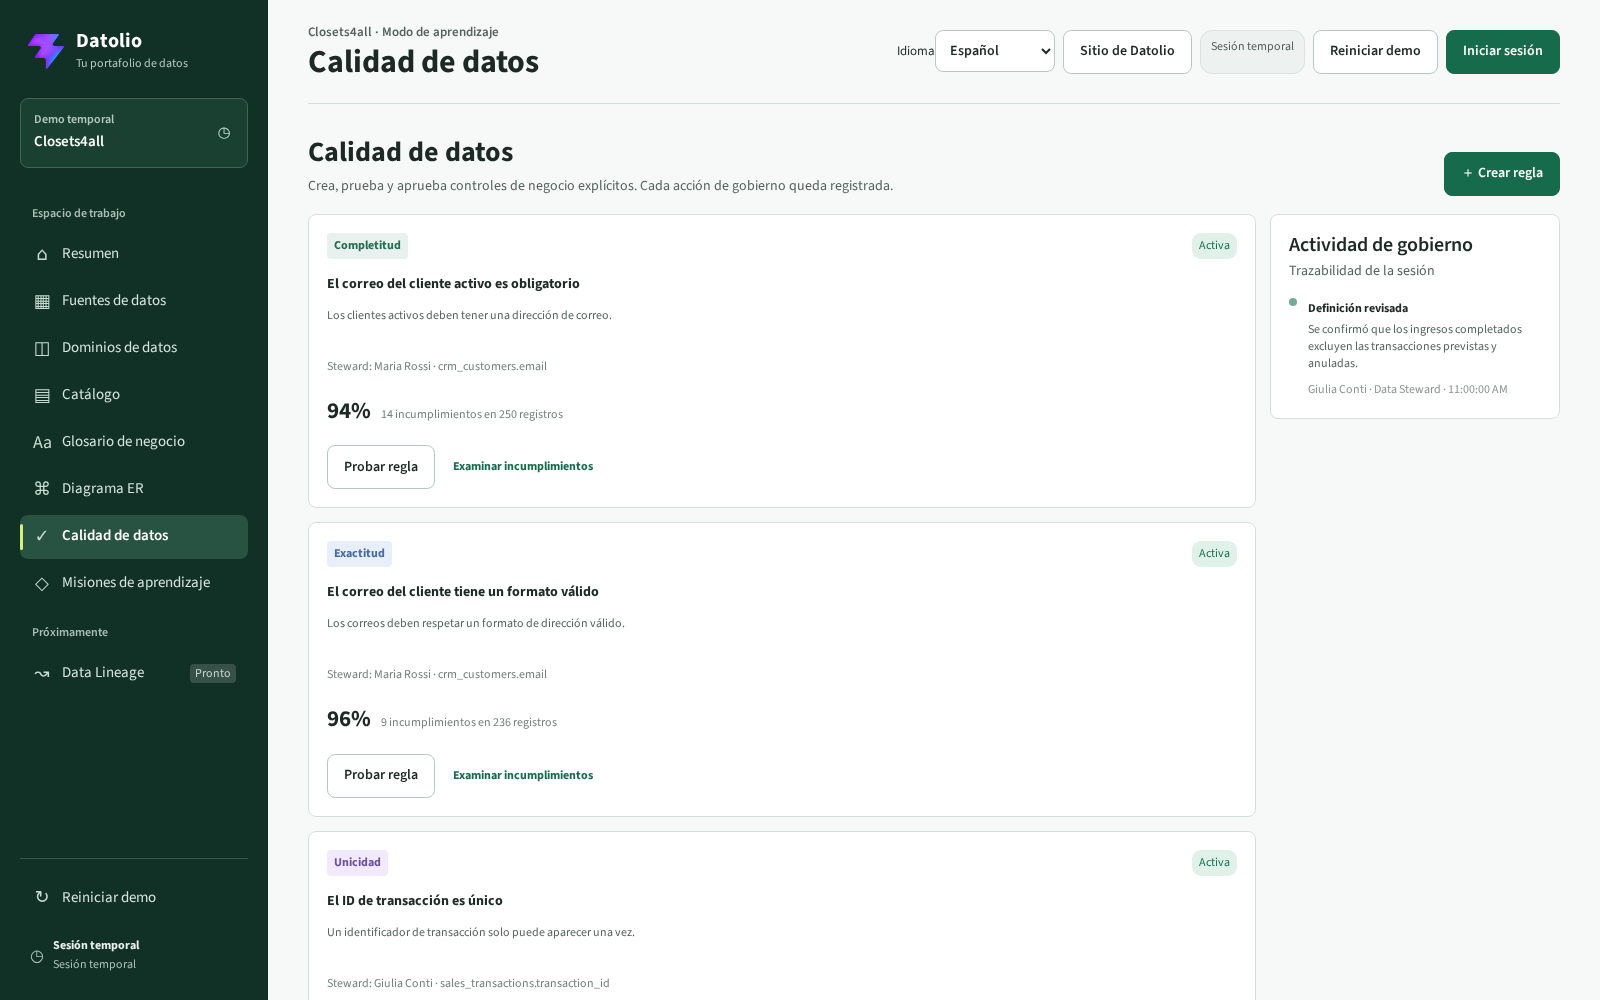Open the Idioma Español dropdown
The width and height of the screenshot is (1600, 1000).
coord(994,51)
